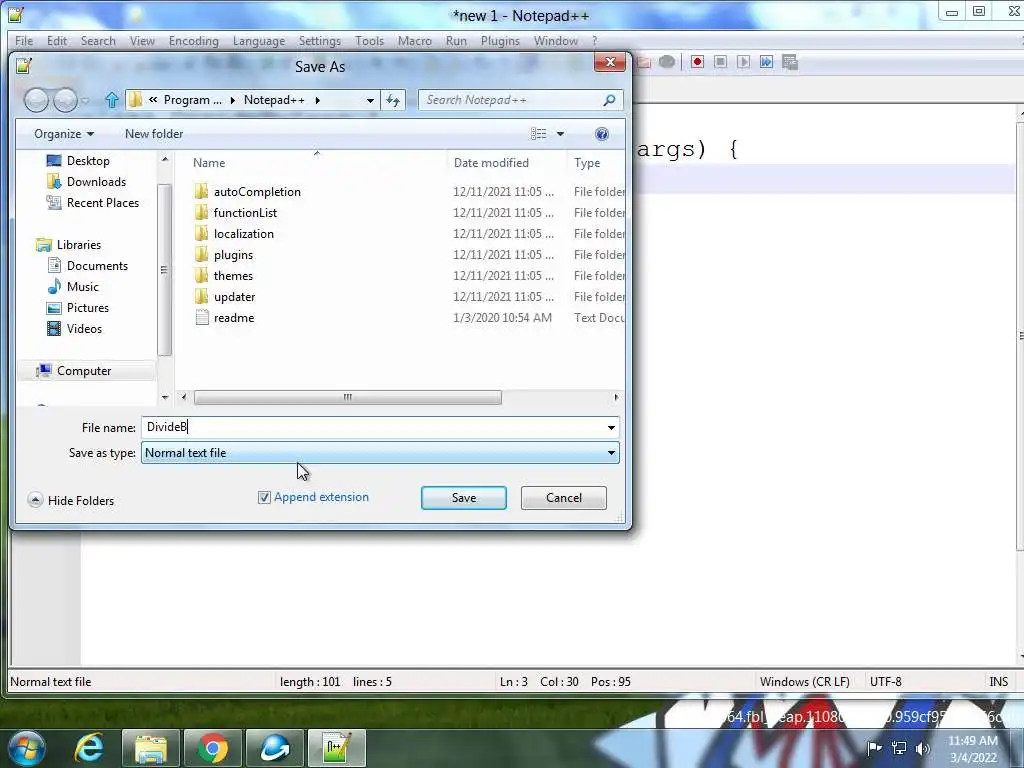Open the Plugins menu

coord(500,40)
